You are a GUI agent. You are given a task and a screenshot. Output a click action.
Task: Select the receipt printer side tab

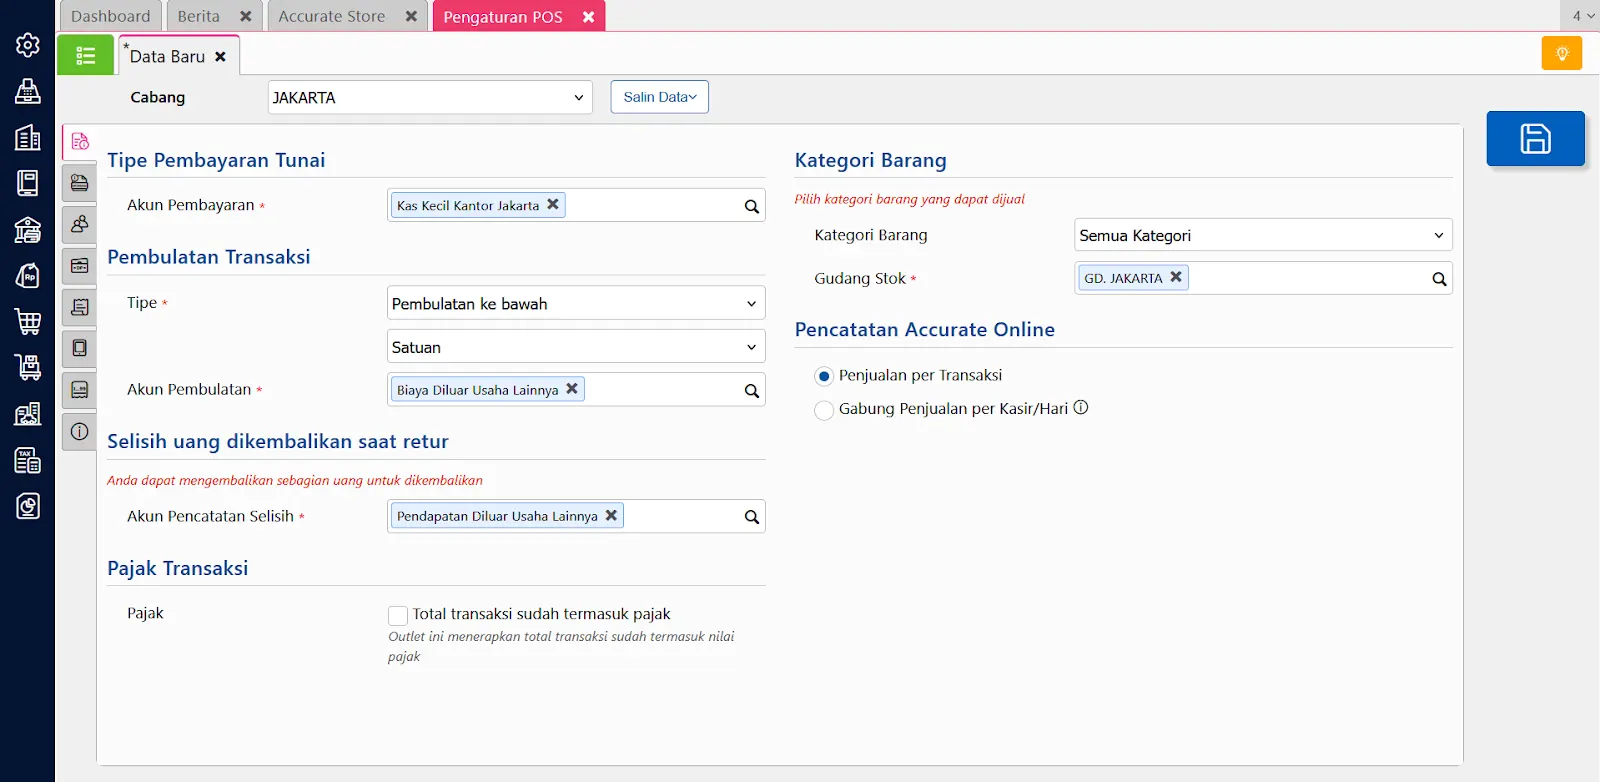(80, 390)
